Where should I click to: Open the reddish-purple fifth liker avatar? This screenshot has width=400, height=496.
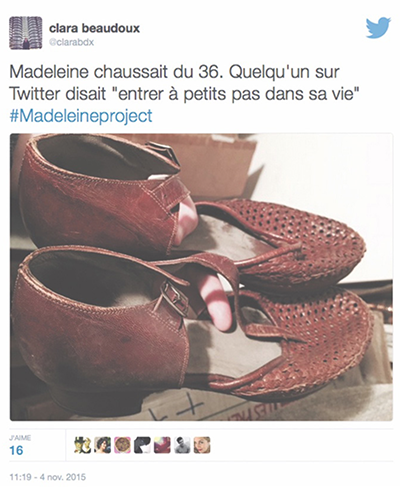pos(162,445)
